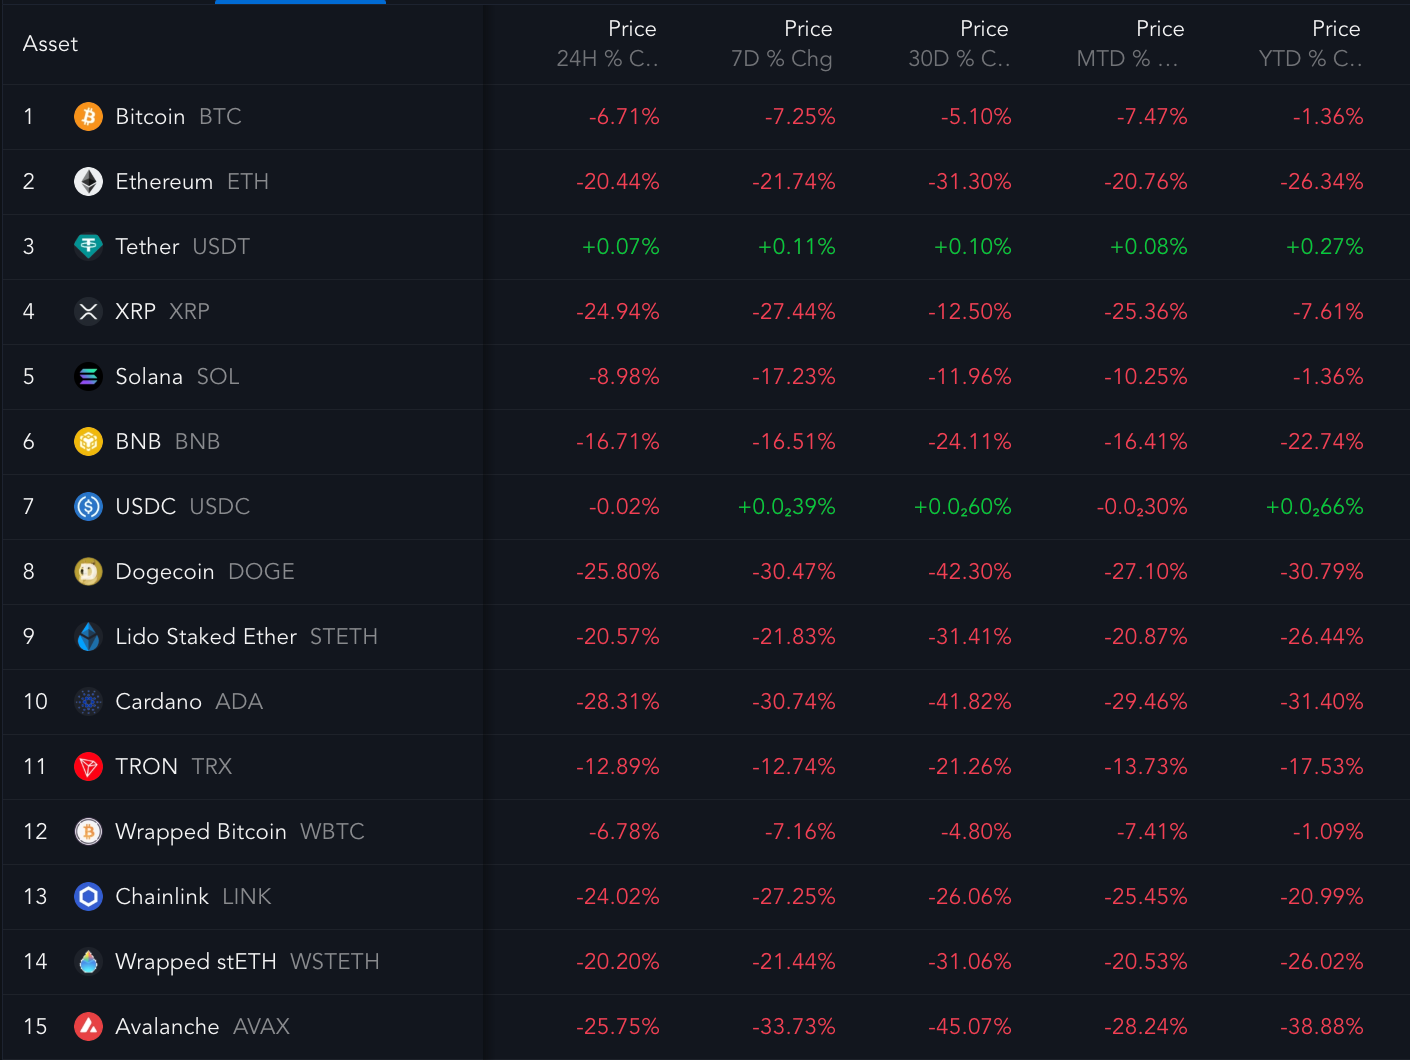Open the XRP asset link
This screenshot has width=1410, height=1060.
point(162,312)
